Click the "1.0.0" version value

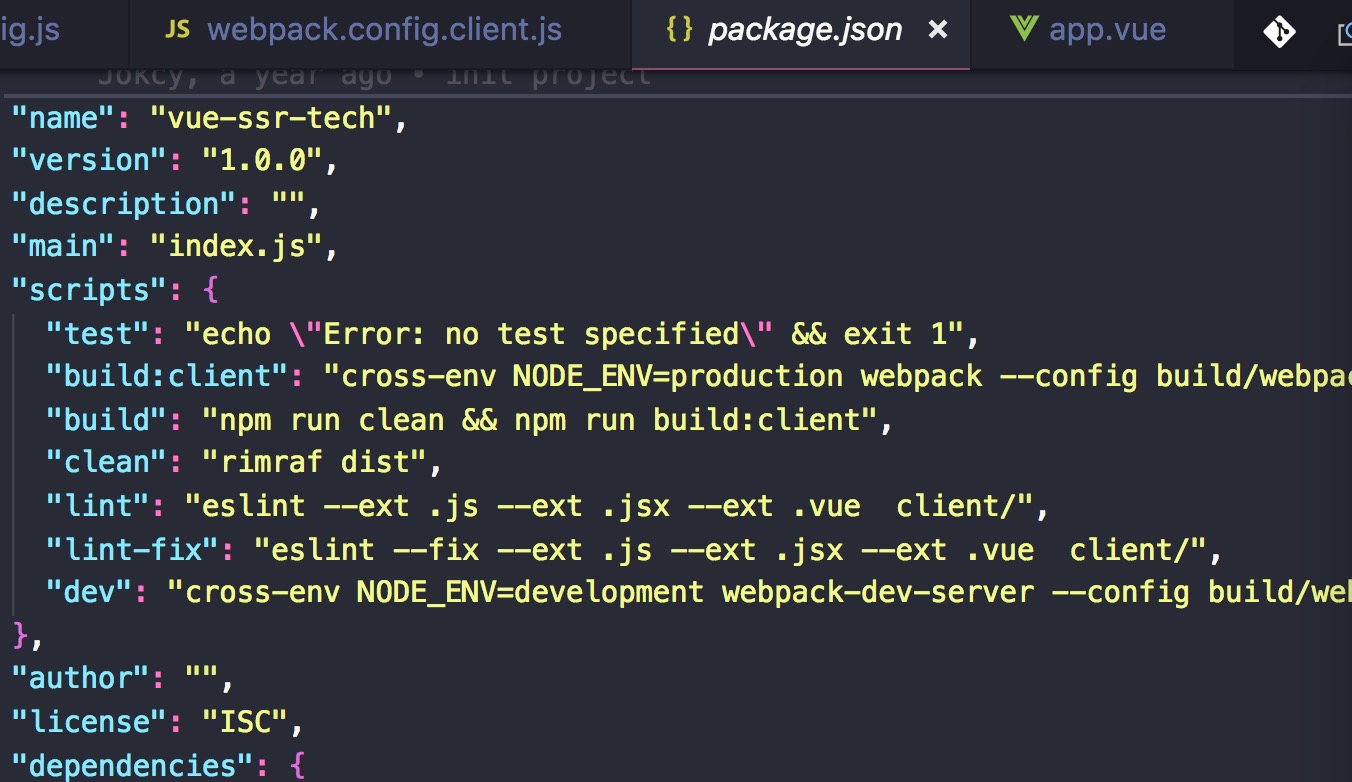[263, 161]
